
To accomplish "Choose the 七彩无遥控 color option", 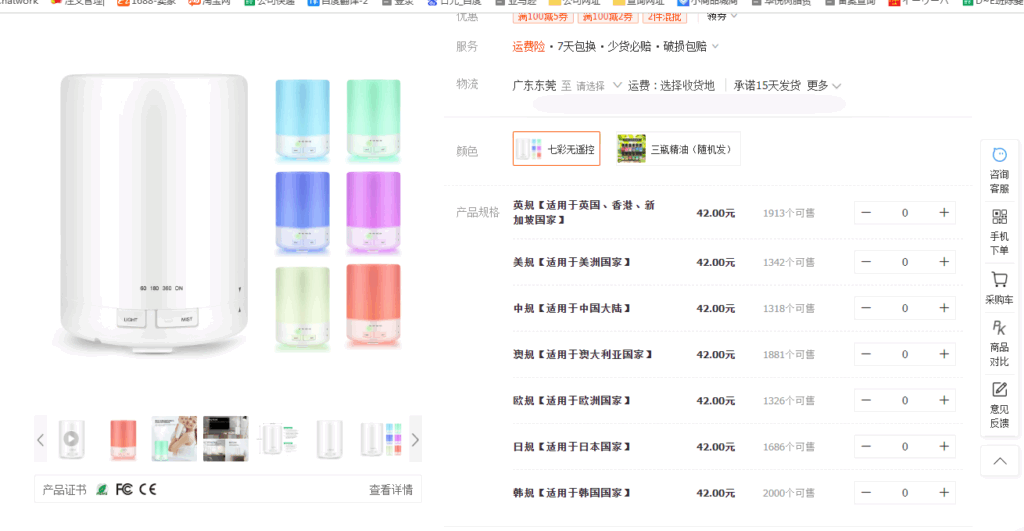I will click(x=556, y=149).
